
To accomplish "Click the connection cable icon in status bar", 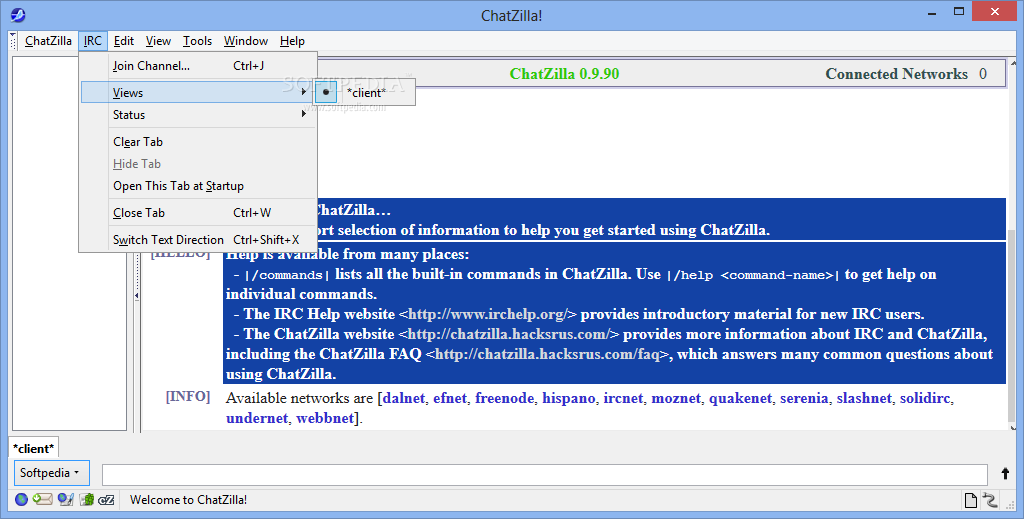I will [x=991, y=501].
